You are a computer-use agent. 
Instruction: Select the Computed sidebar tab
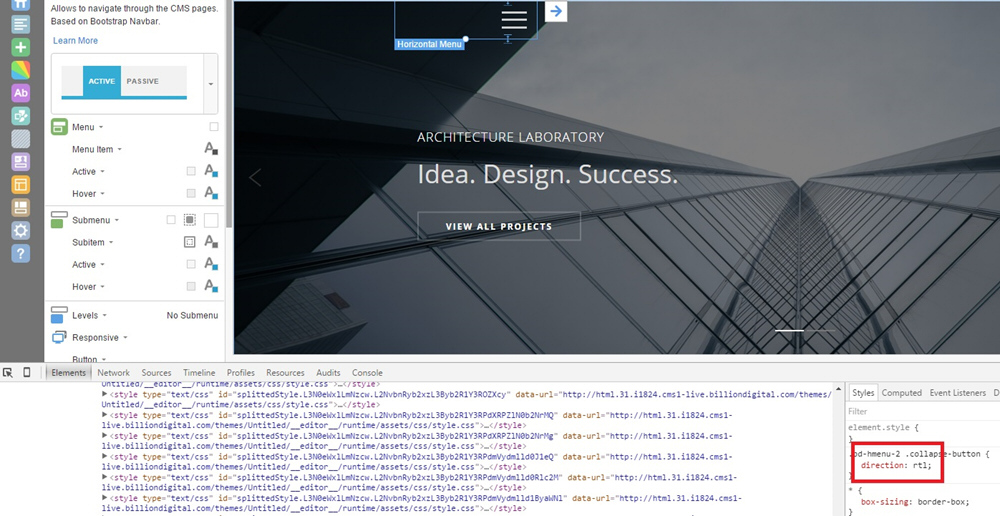click(x=902, y=393)
